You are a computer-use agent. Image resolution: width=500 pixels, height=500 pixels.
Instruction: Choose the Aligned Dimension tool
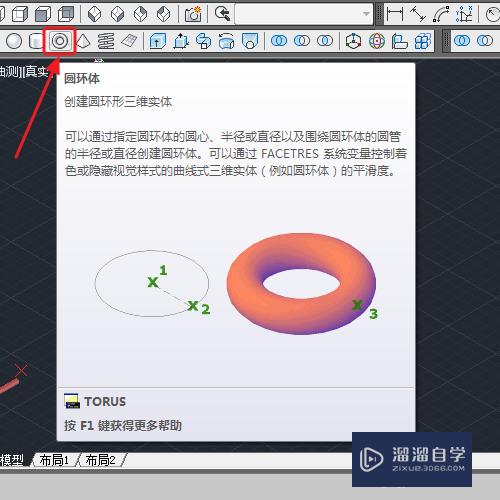coord(418,14)
